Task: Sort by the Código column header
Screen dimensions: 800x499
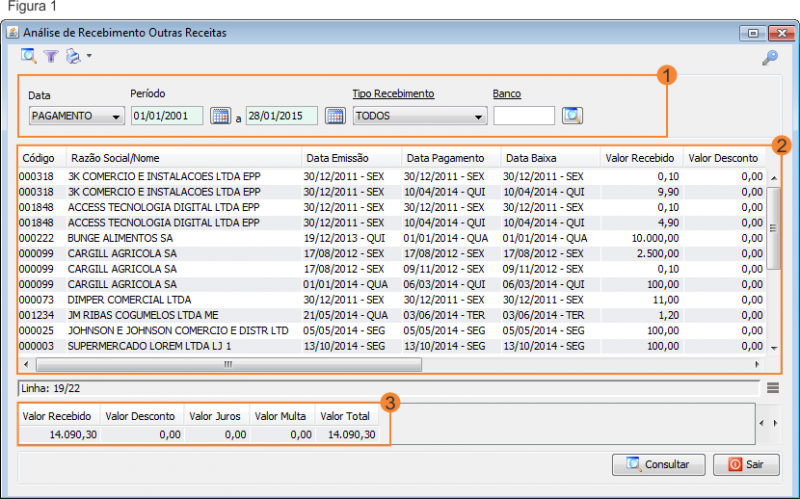Action: 42,158
